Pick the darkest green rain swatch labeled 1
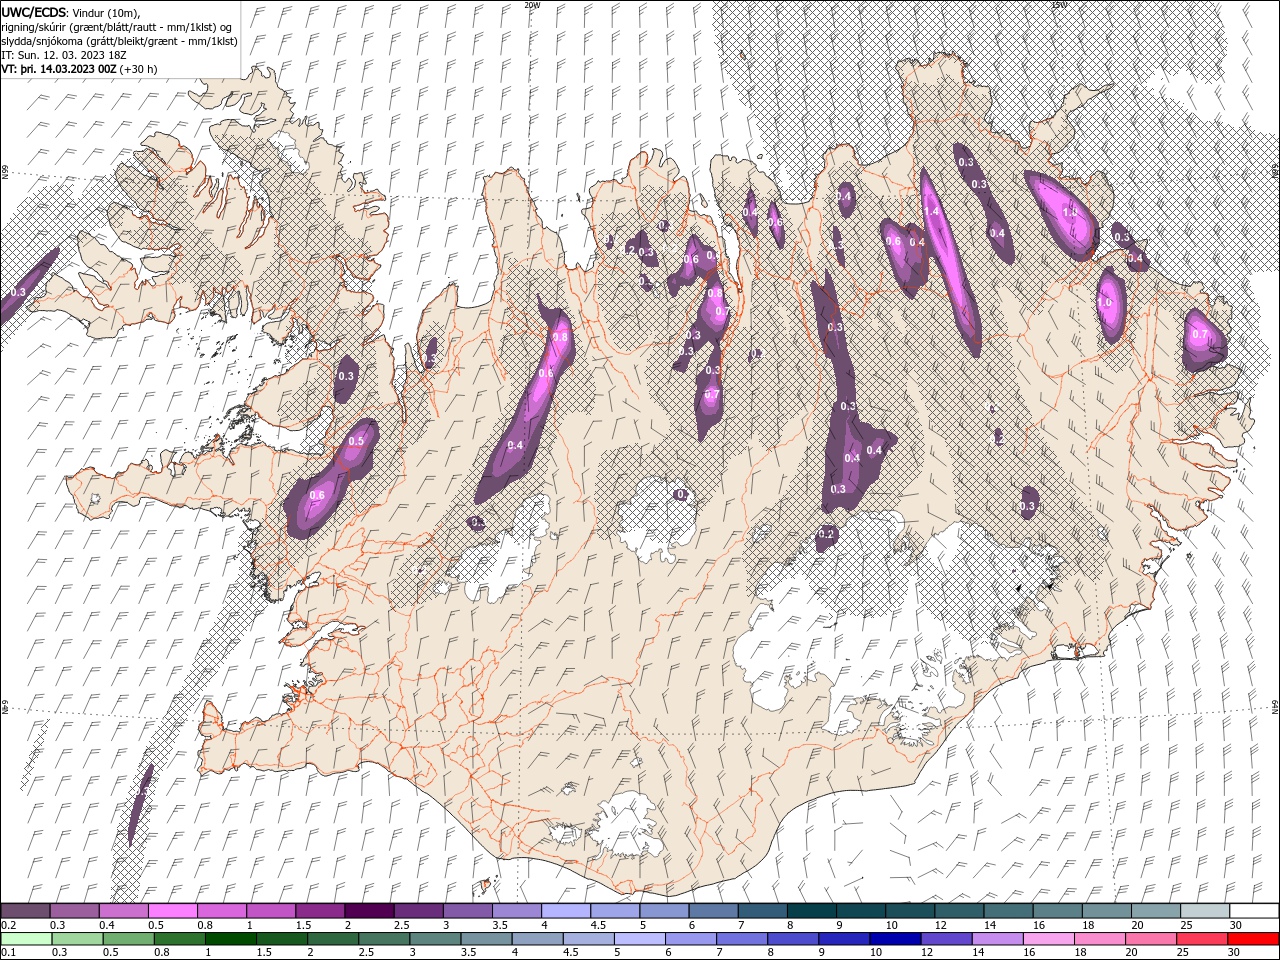The image size is (1280, 960). (229, 938)
